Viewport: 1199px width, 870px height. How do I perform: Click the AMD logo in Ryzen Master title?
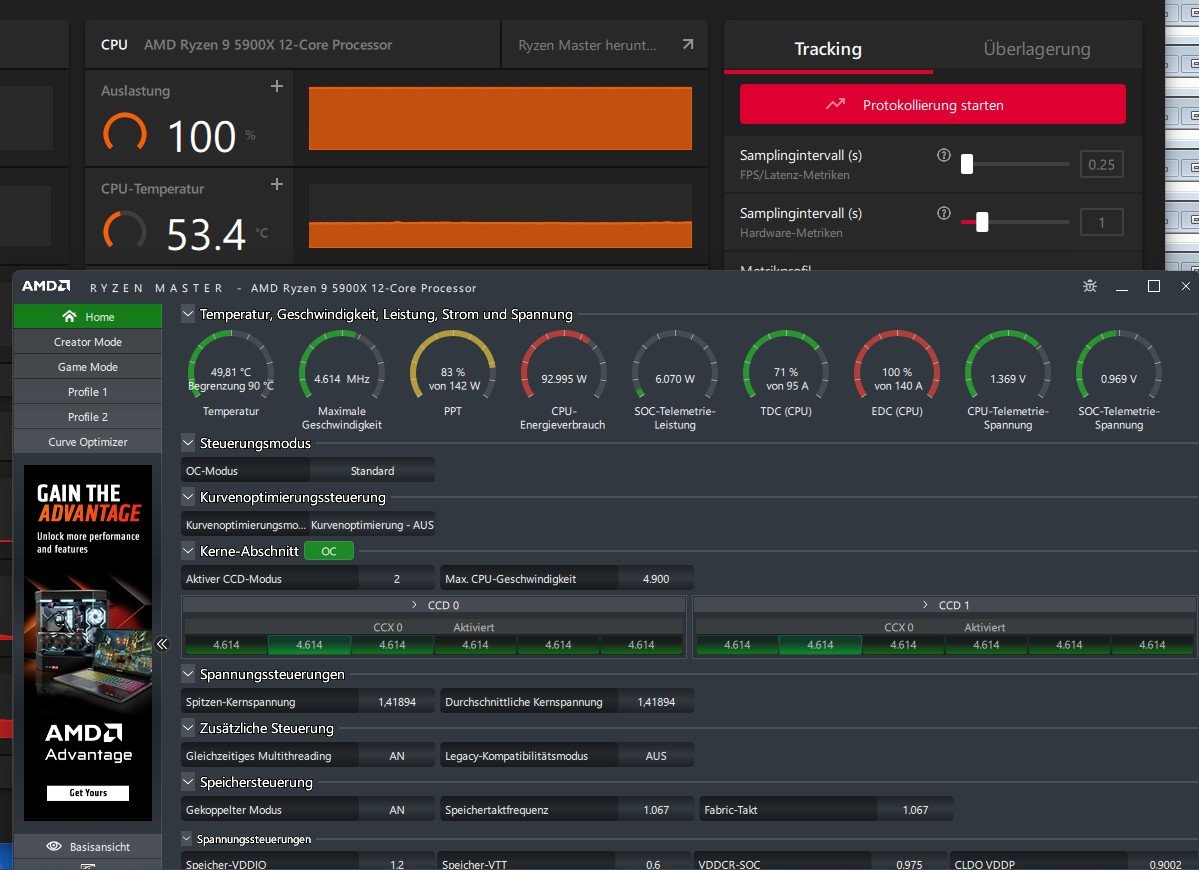coord(46,286)
